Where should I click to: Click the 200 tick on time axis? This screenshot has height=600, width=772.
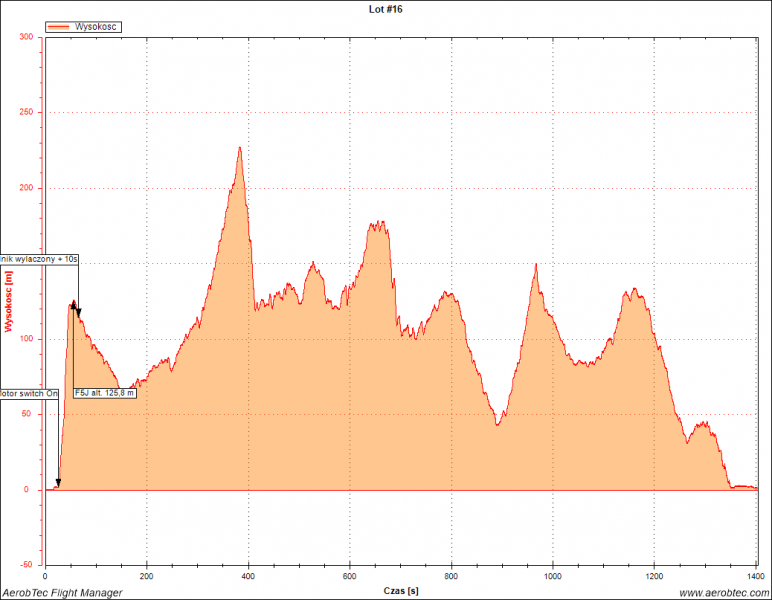coord(147,577)
